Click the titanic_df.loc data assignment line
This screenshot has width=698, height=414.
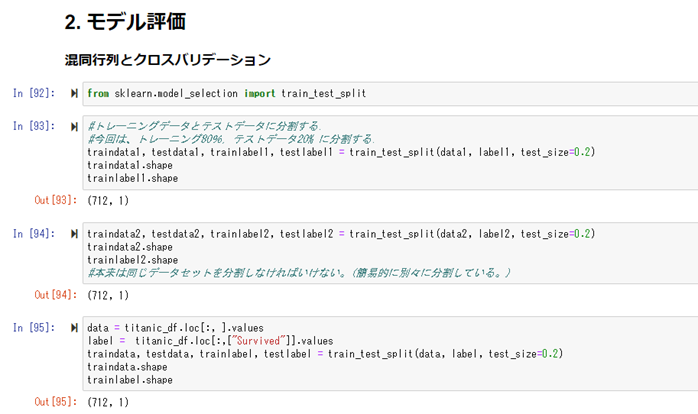[x=175, y=328]
